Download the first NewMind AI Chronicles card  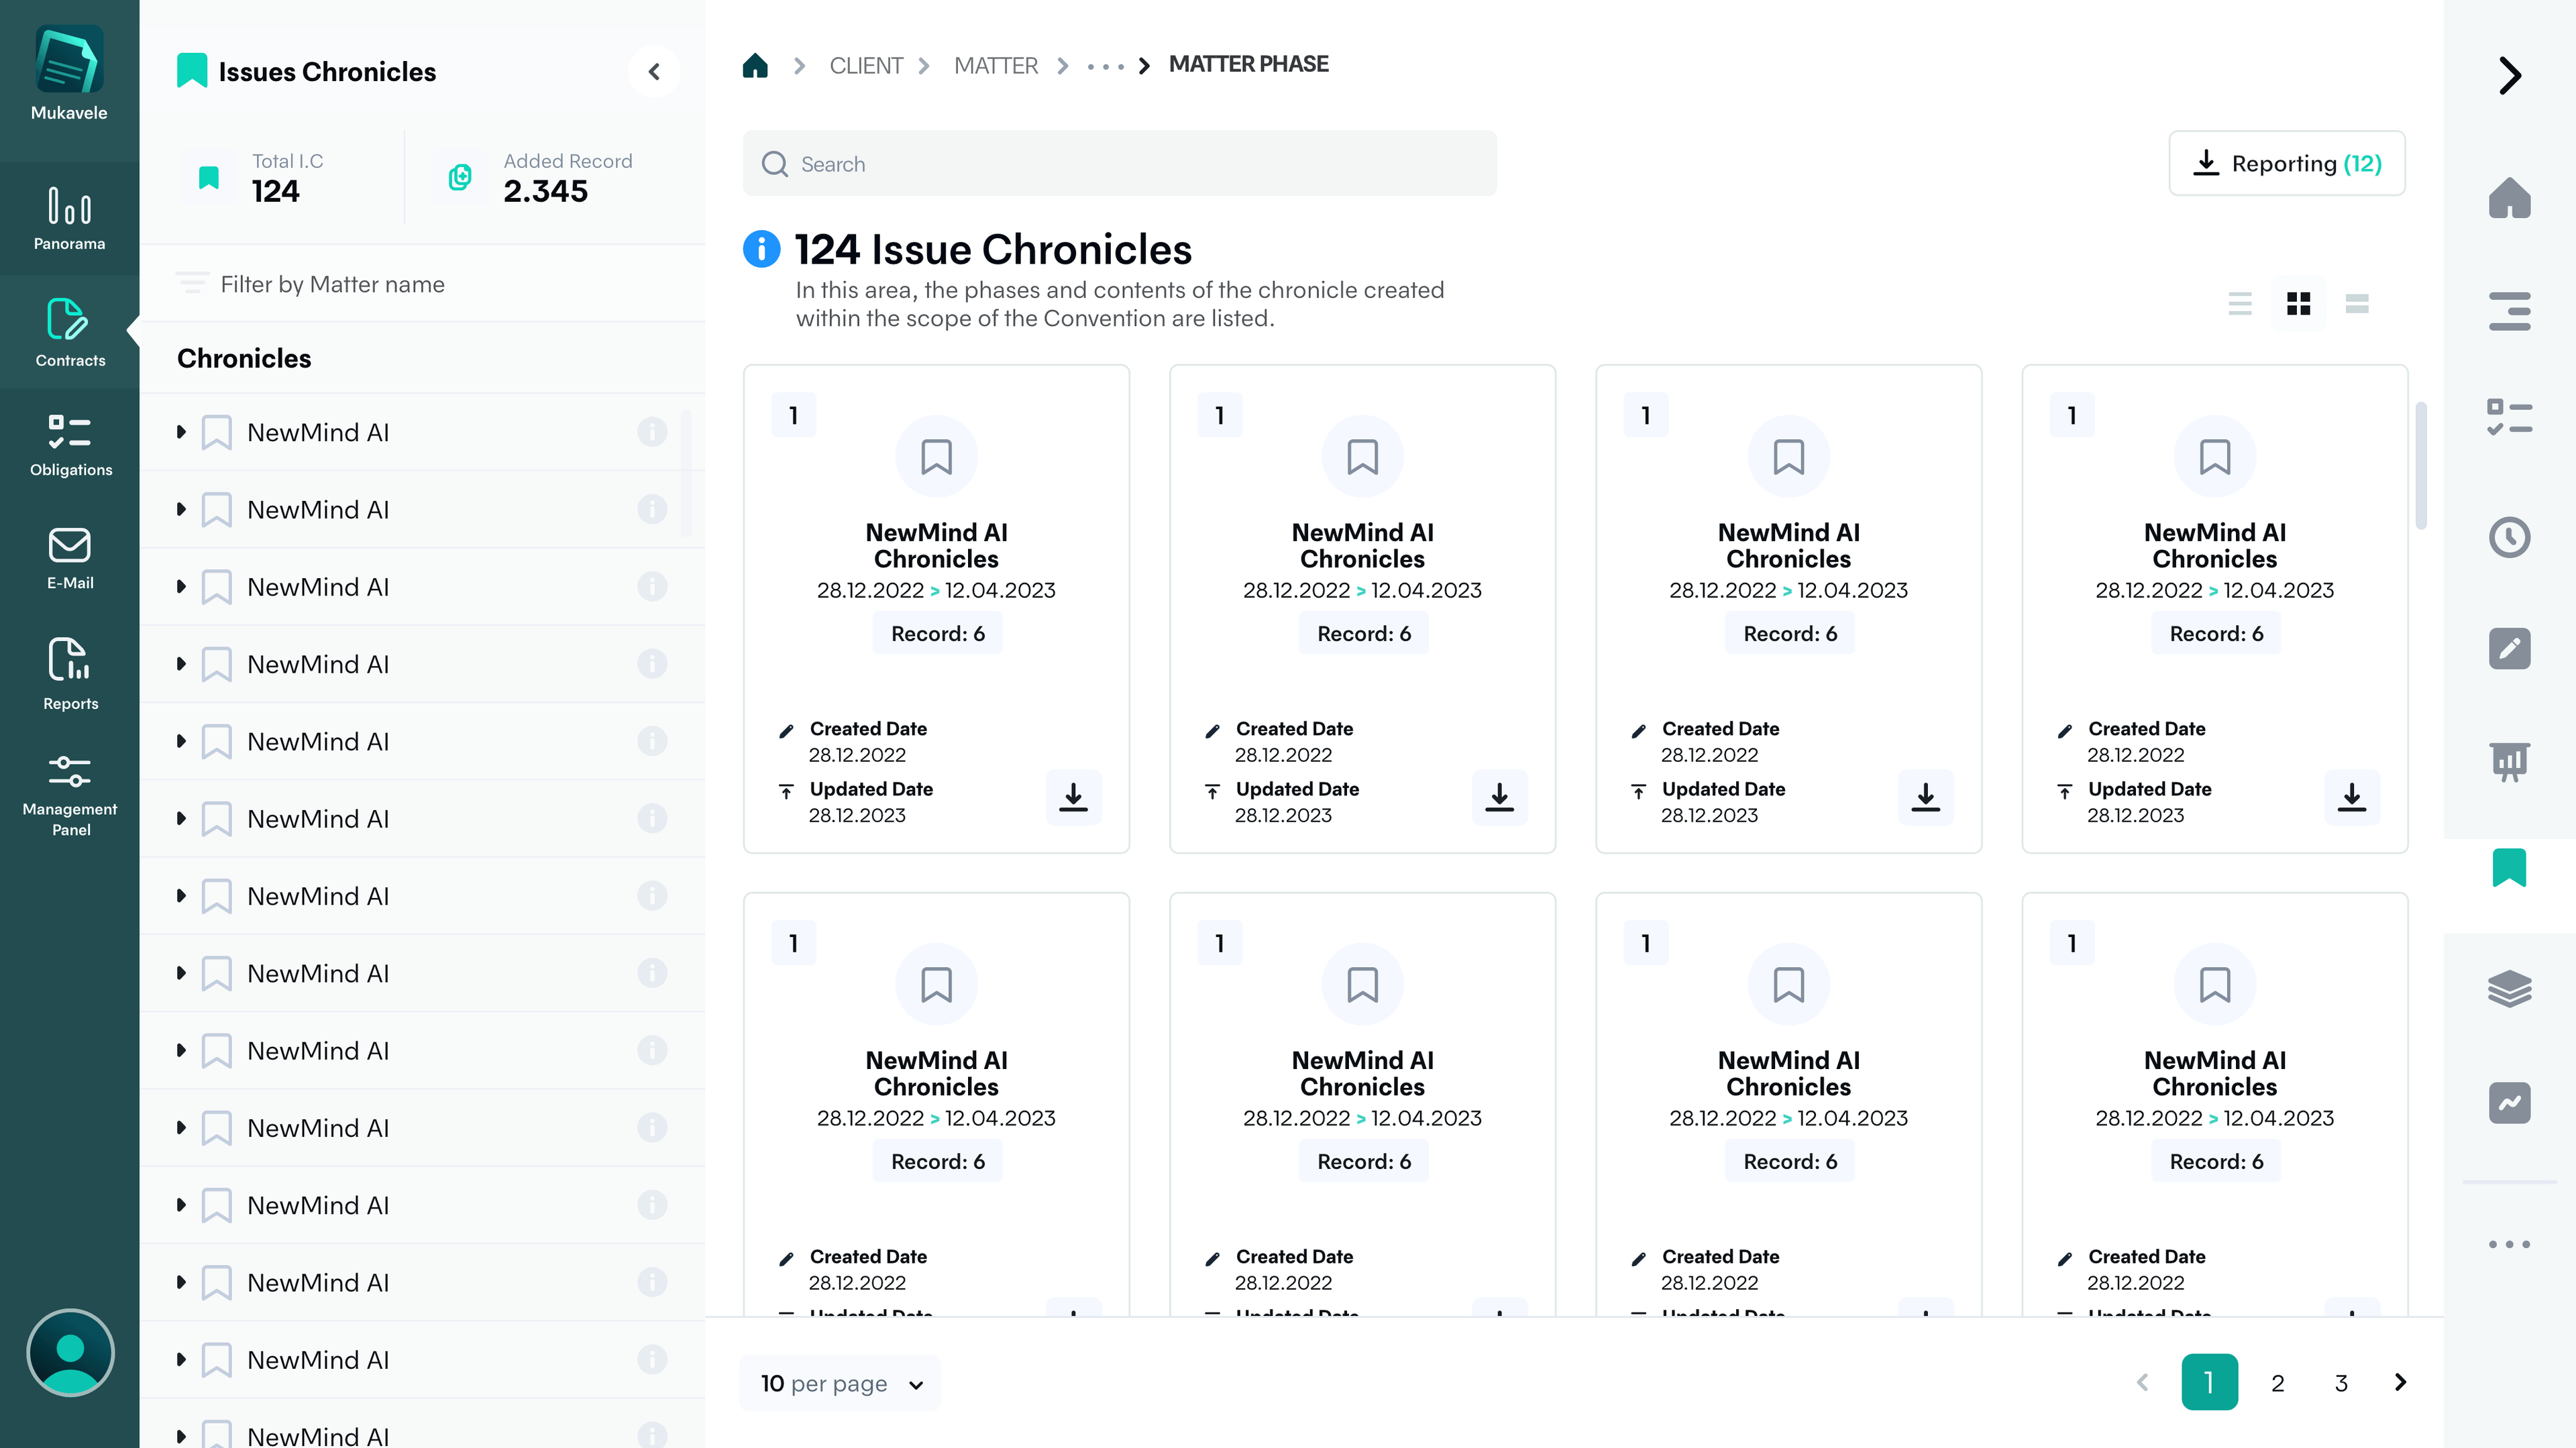[1073, 797]
